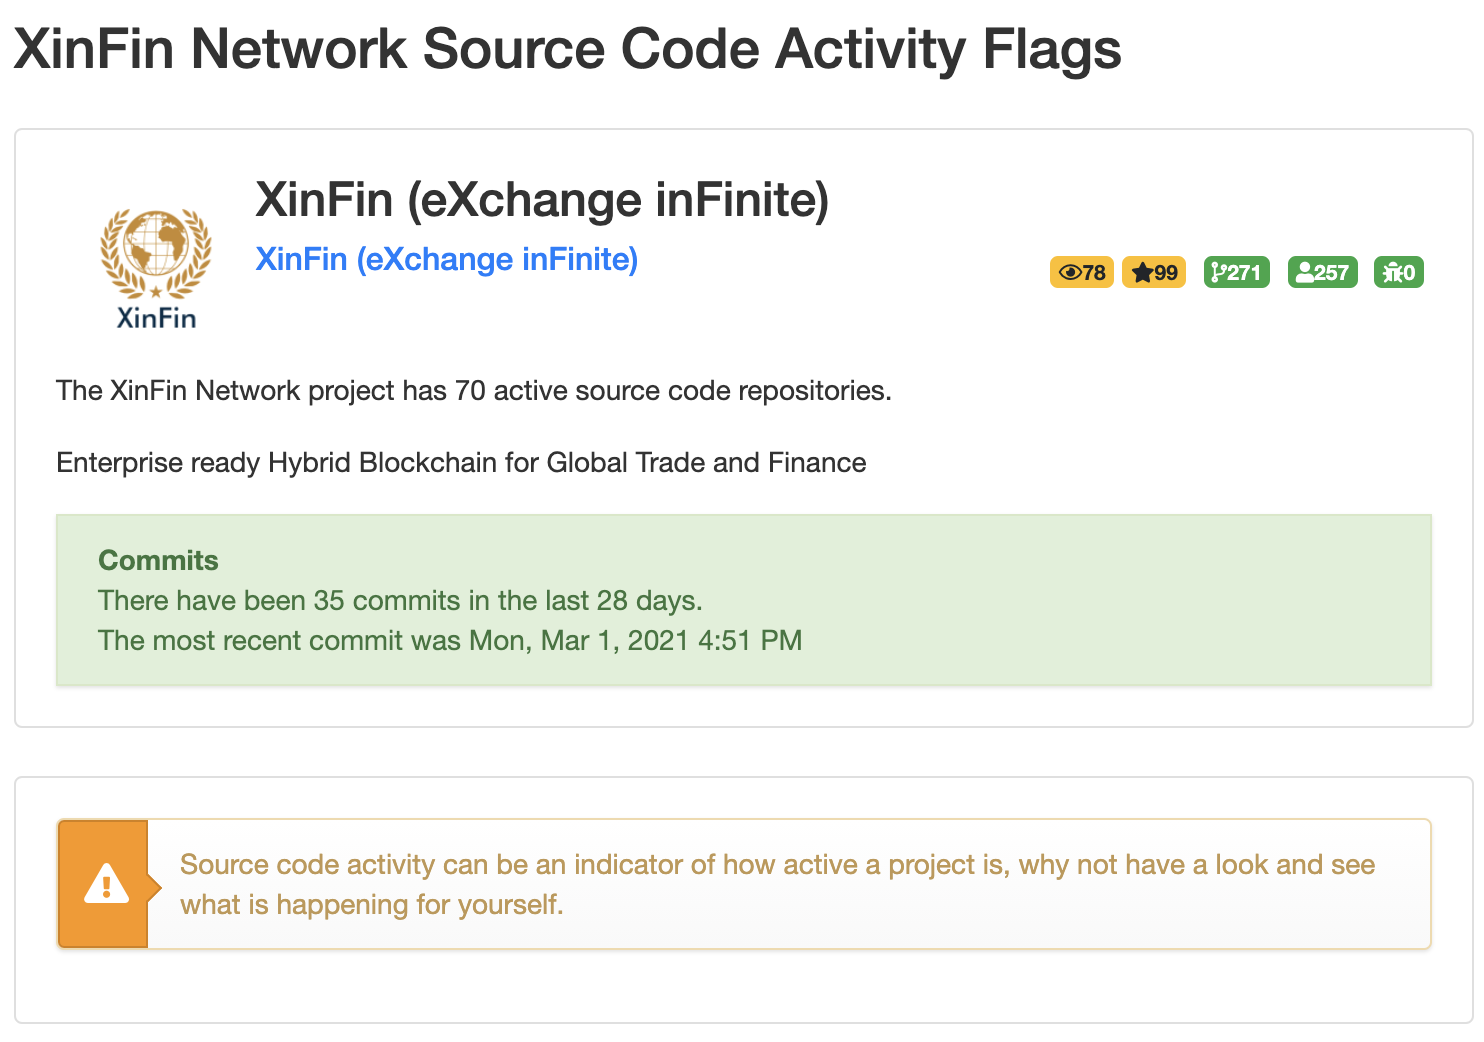Click the forks badge showing 271
This screenshot has height=1042, width=1484.
(1236, 272)
